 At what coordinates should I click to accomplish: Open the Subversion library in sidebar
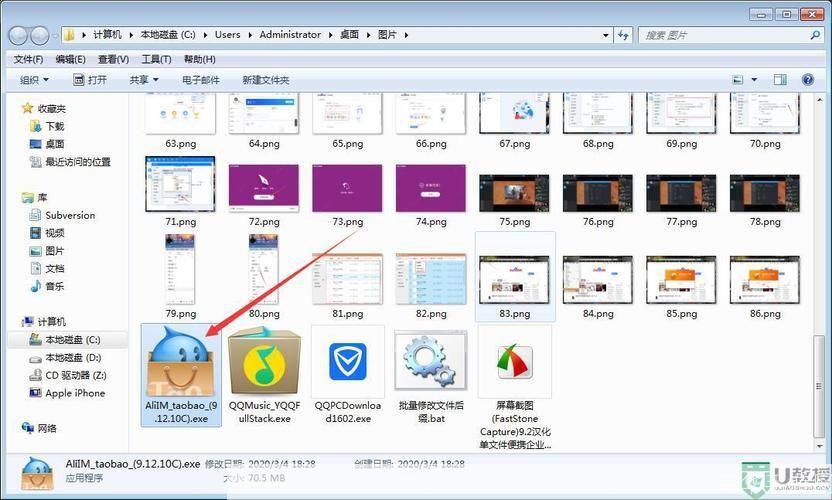click(x=69, y=215)
